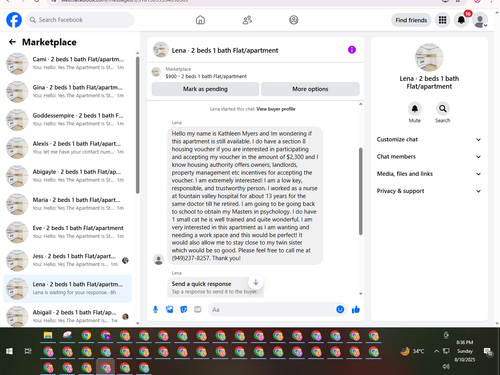The image size is (500, 375).
Task: Open the Jess 2 beds conversation
Action: tap(67, 260)
